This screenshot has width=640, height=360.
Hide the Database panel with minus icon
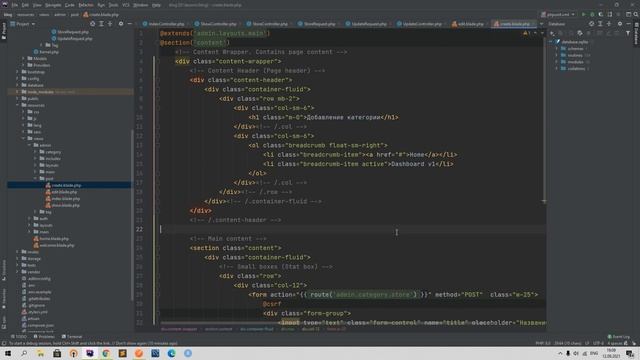[629, 24]
